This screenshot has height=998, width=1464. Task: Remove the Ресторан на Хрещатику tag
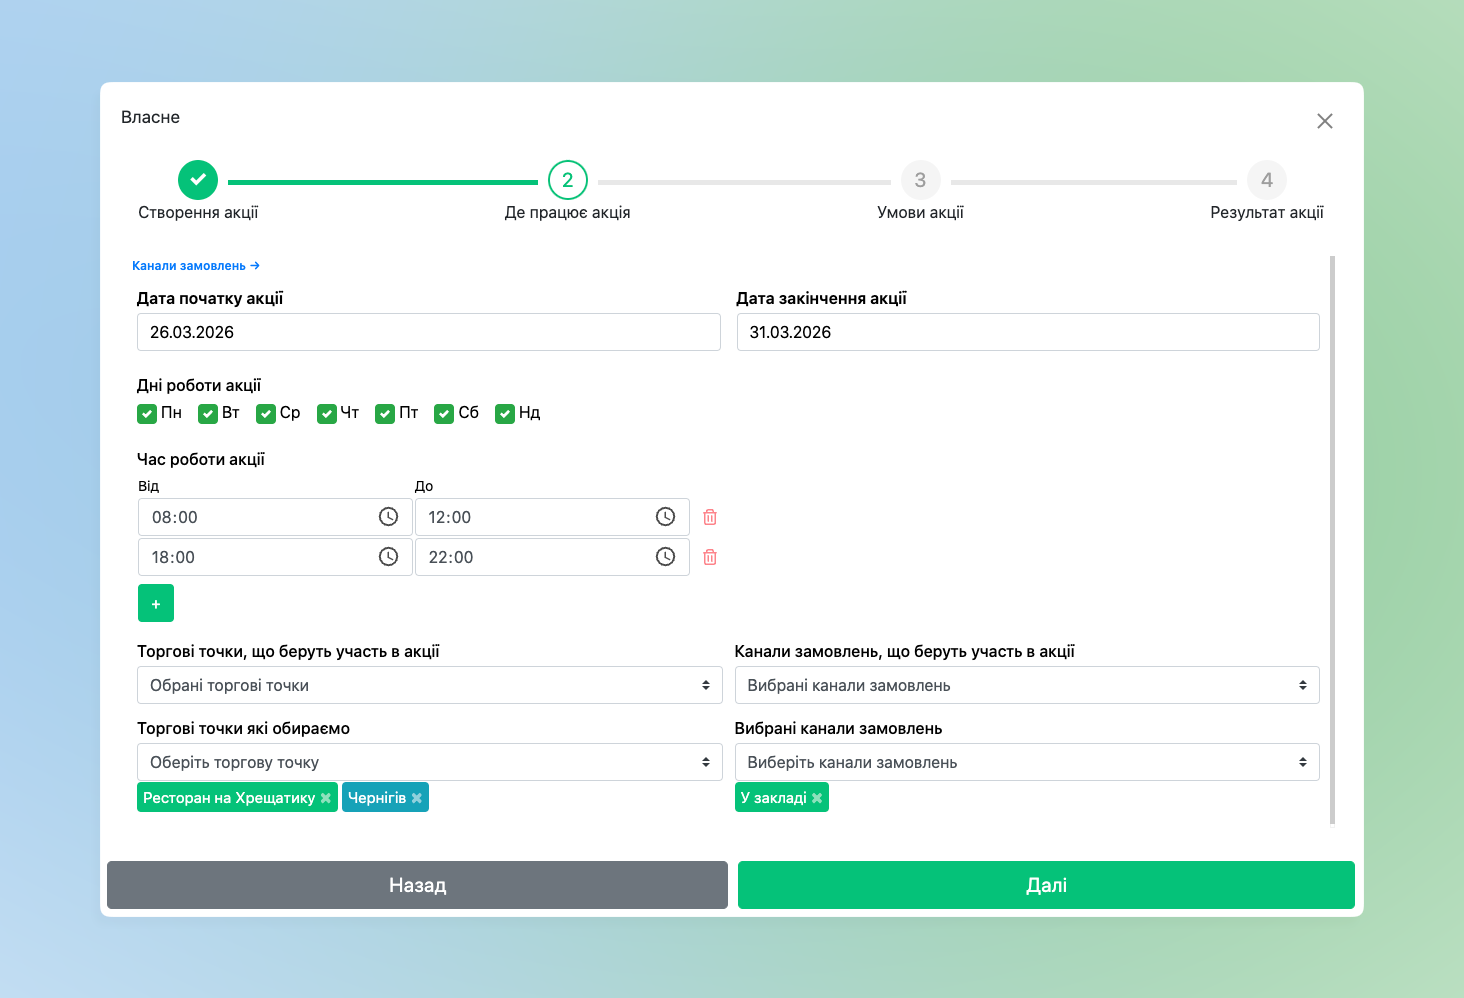(x=325, y=798)
